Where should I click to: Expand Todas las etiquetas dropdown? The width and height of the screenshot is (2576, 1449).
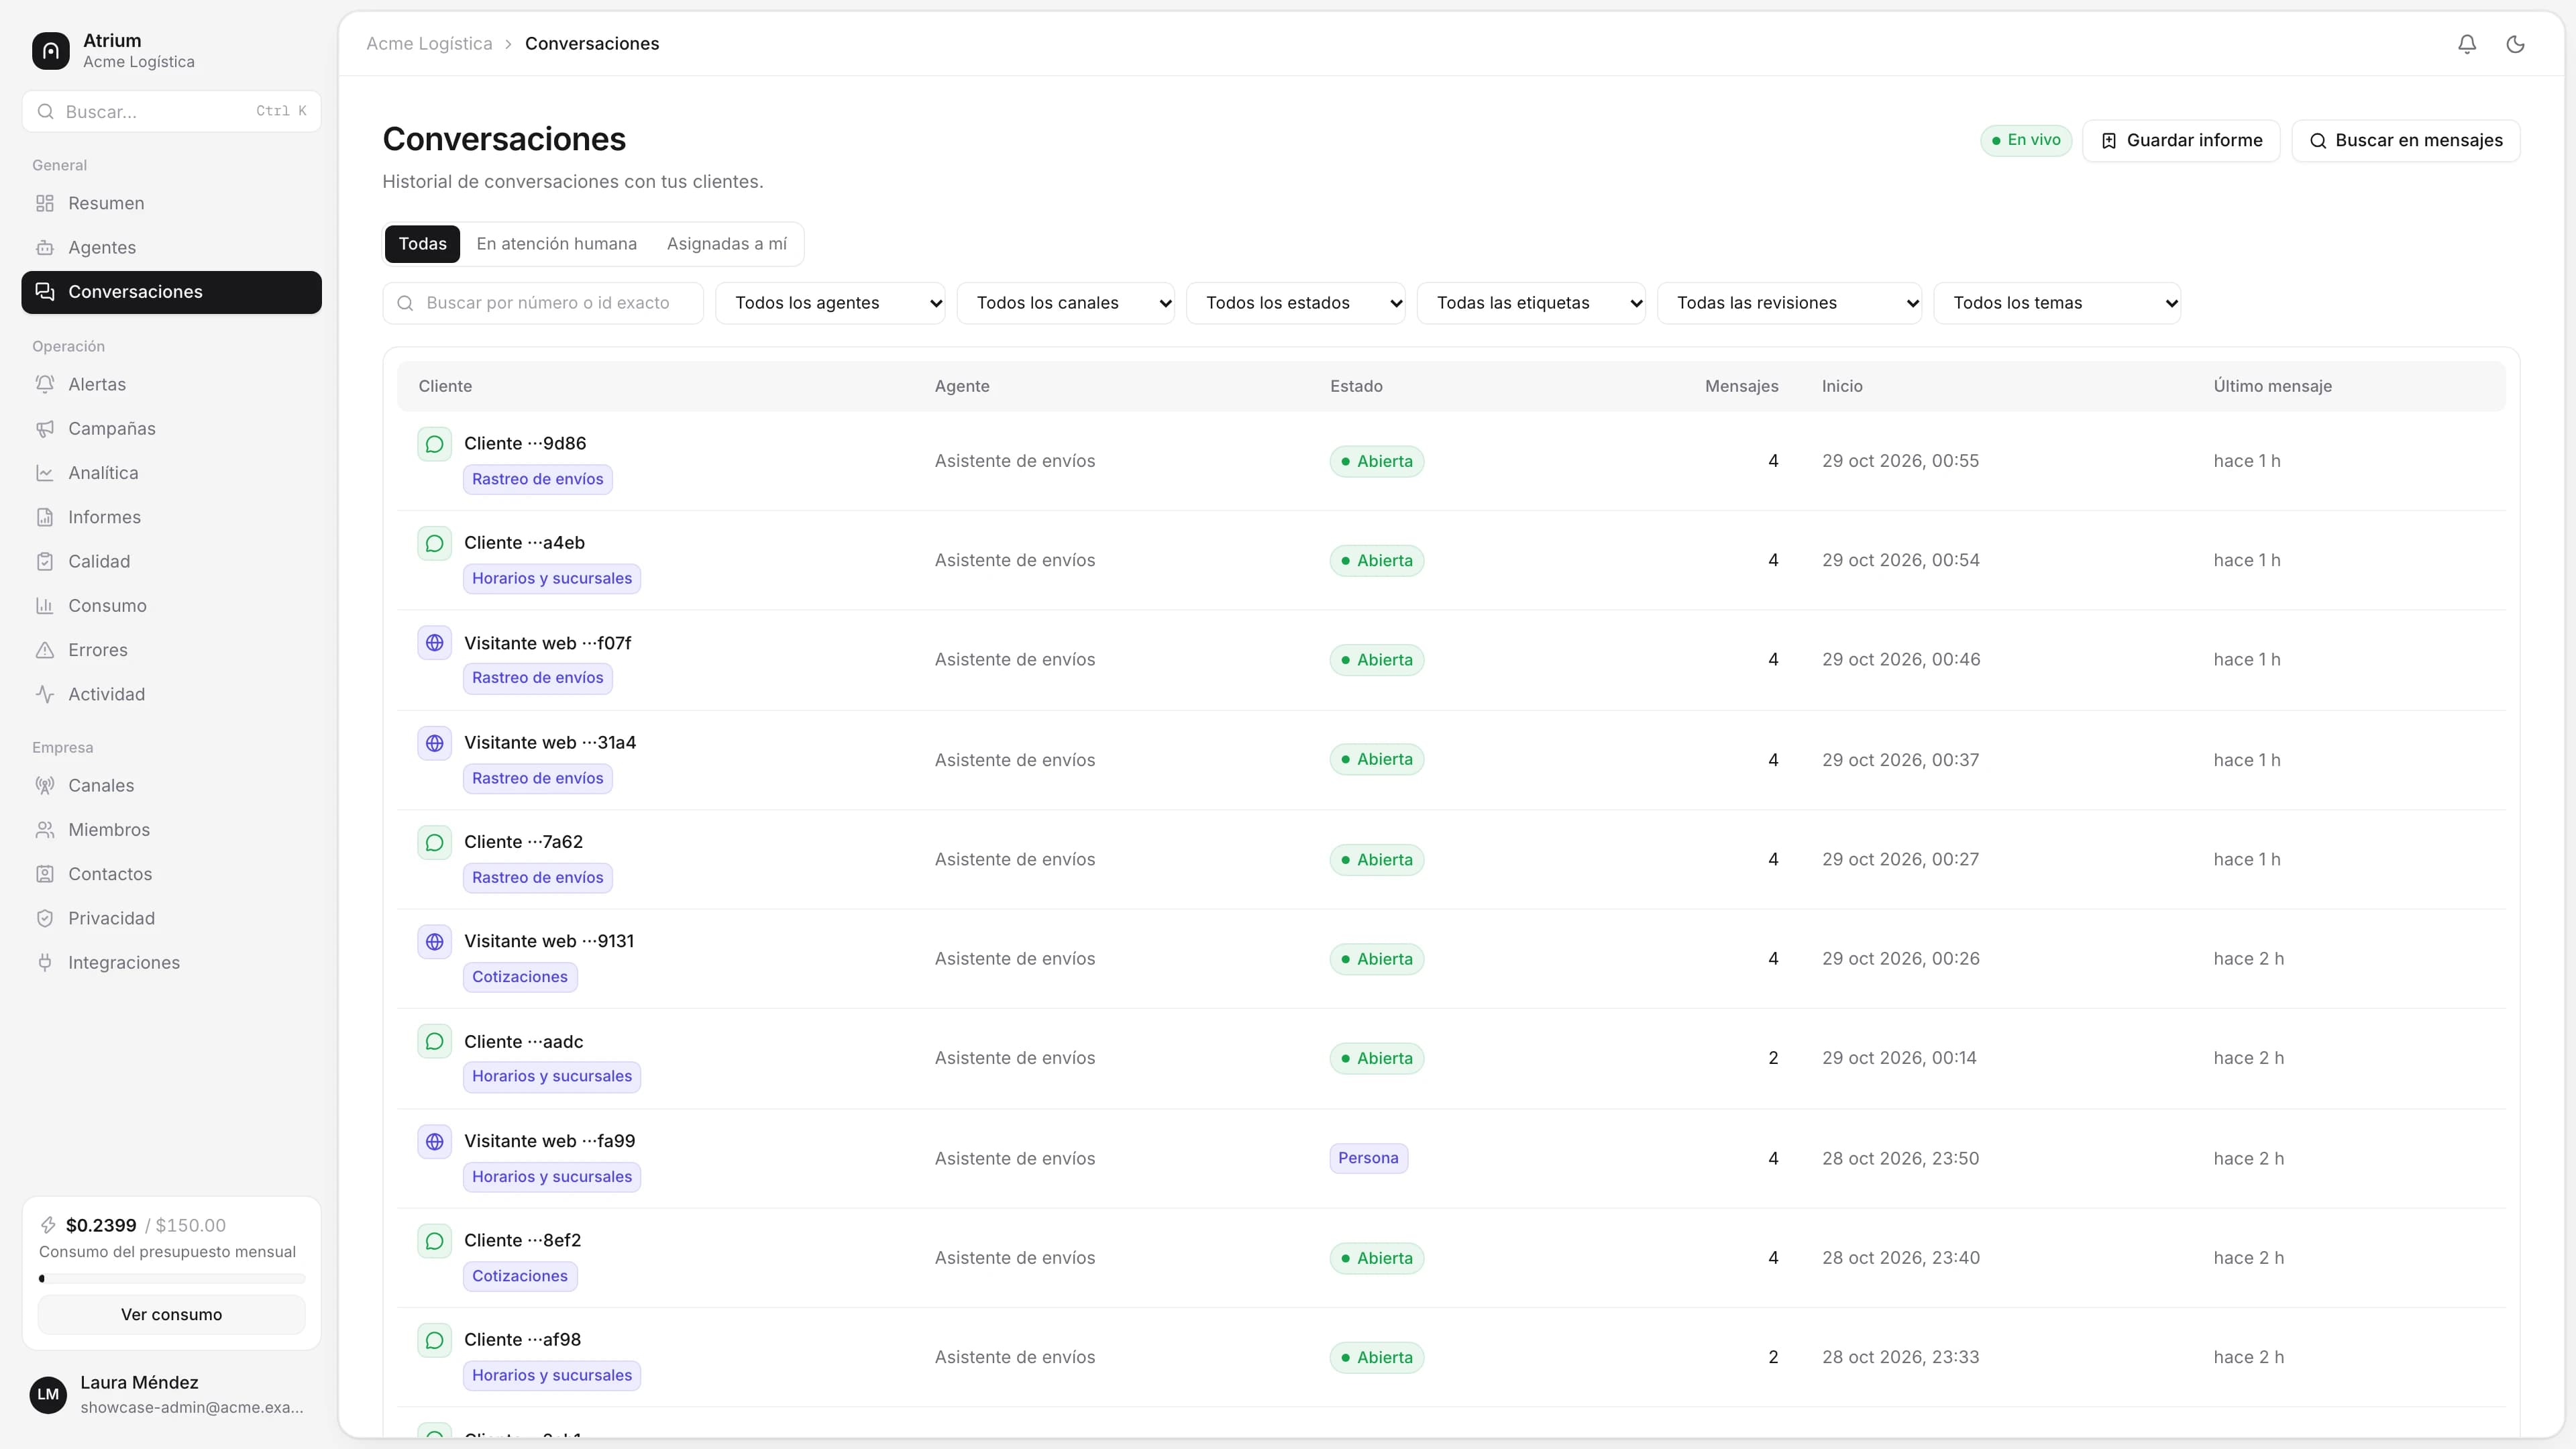(x=1531, y=303)
